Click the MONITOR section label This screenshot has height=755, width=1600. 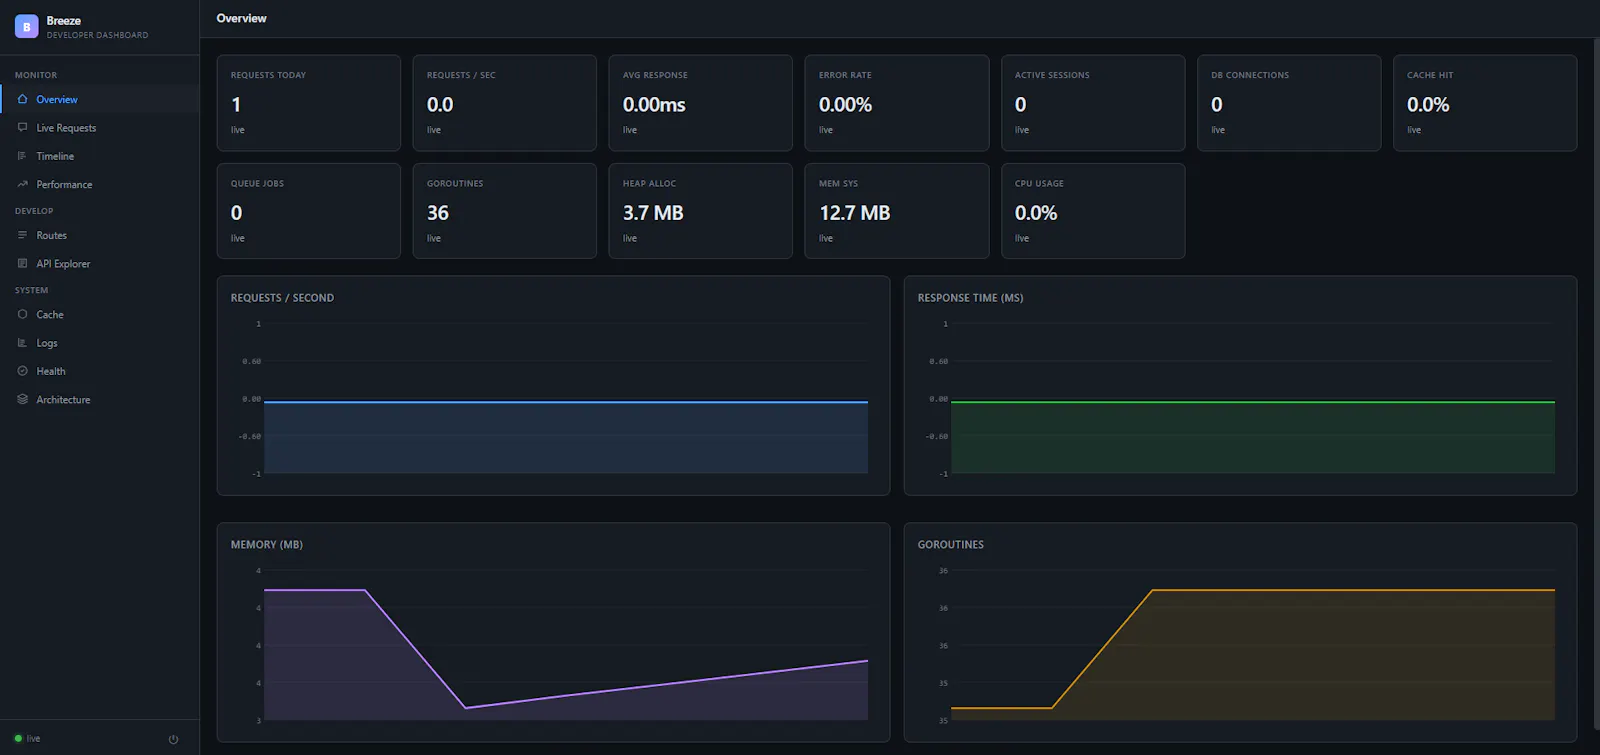(36, 75)
